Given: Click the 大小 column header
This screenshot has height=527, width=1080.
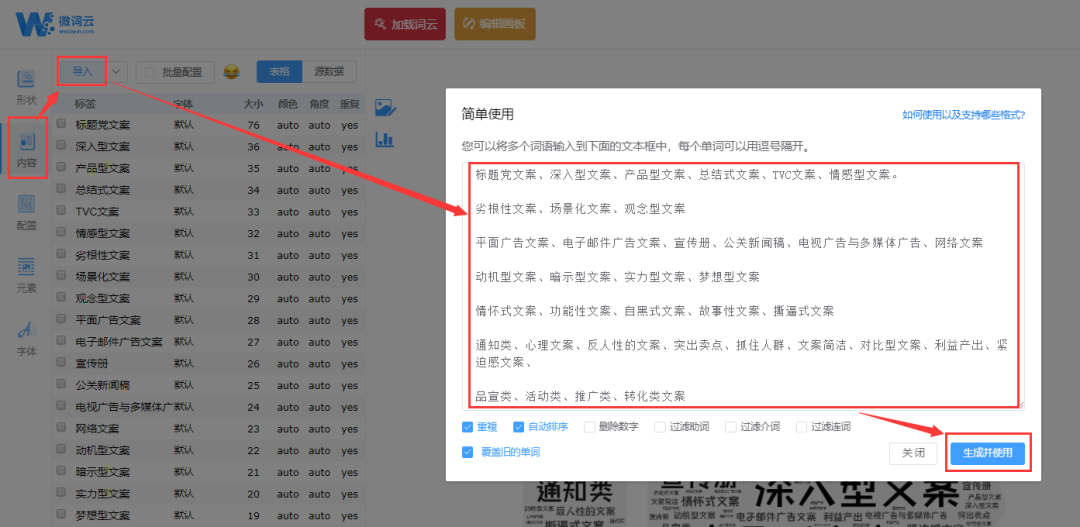Looking at the screenshot, I should click(x=253, y=104).
